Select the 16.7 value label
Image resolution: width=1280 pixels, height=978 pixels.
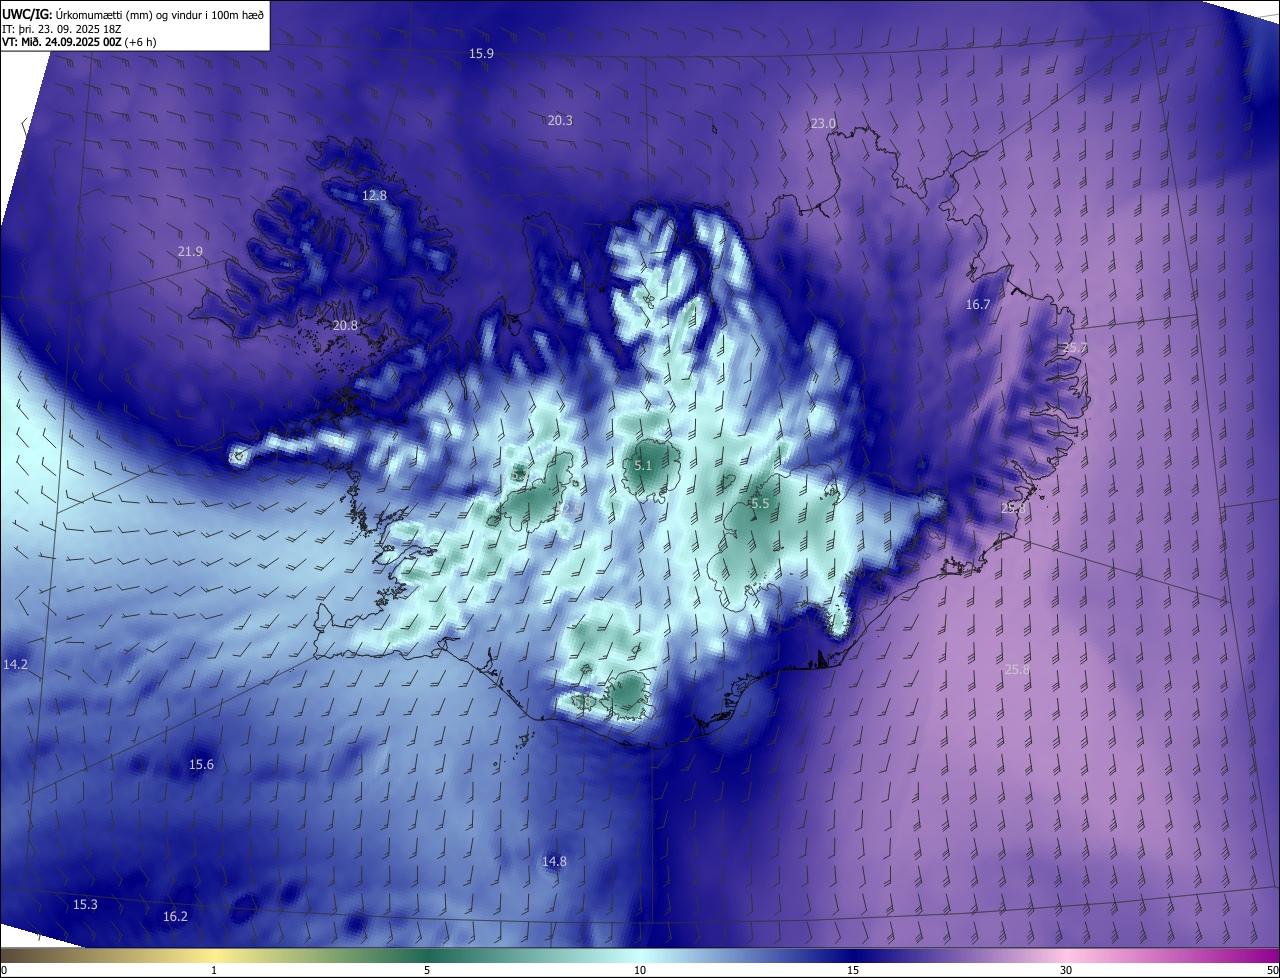[978, 304]
